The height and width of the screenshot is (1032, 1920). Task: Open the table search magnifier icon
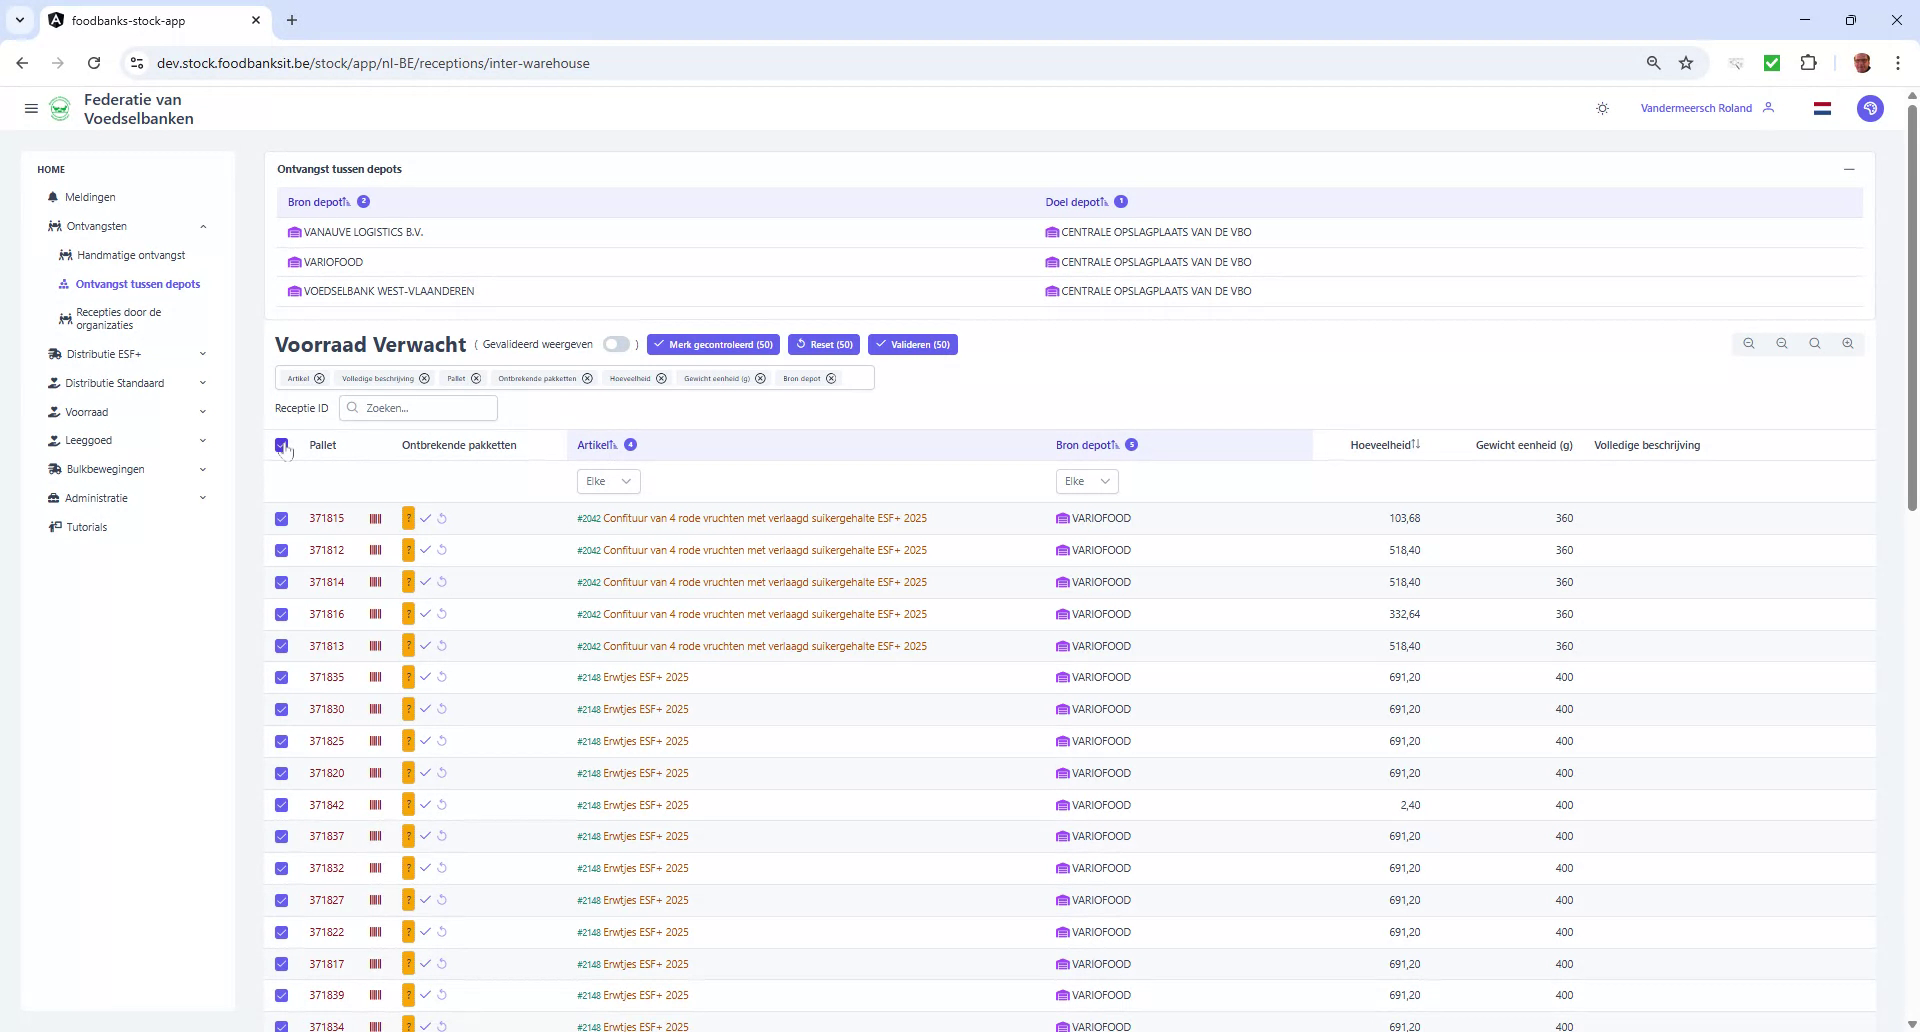click(1815, 343)
